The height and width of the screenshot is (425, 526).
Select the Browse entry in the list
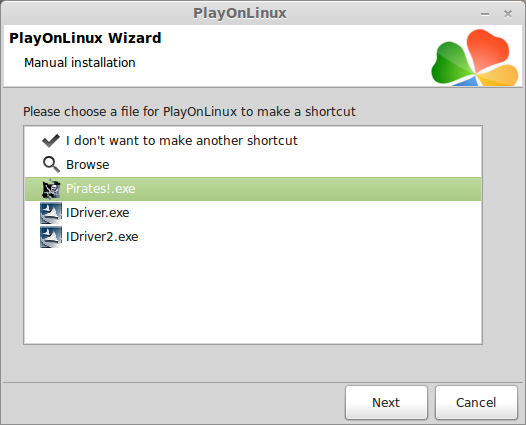coord(253,165)
